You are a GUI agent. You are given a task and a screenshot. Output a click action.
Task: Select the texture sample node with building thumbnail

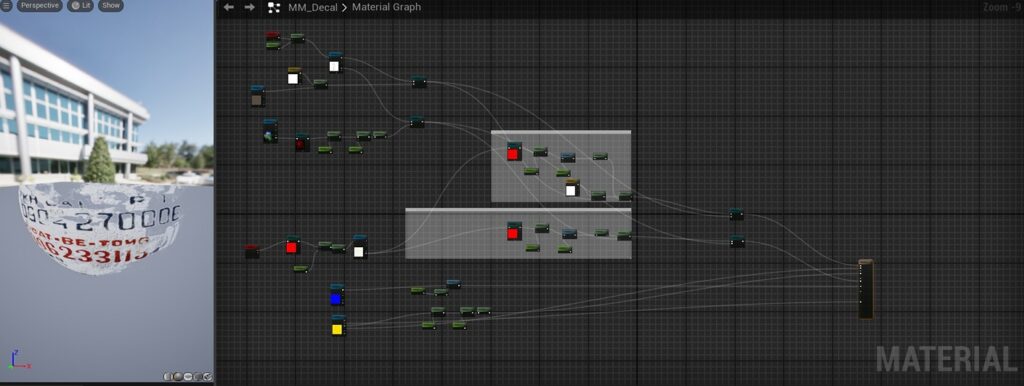click(x=270, y=131)
